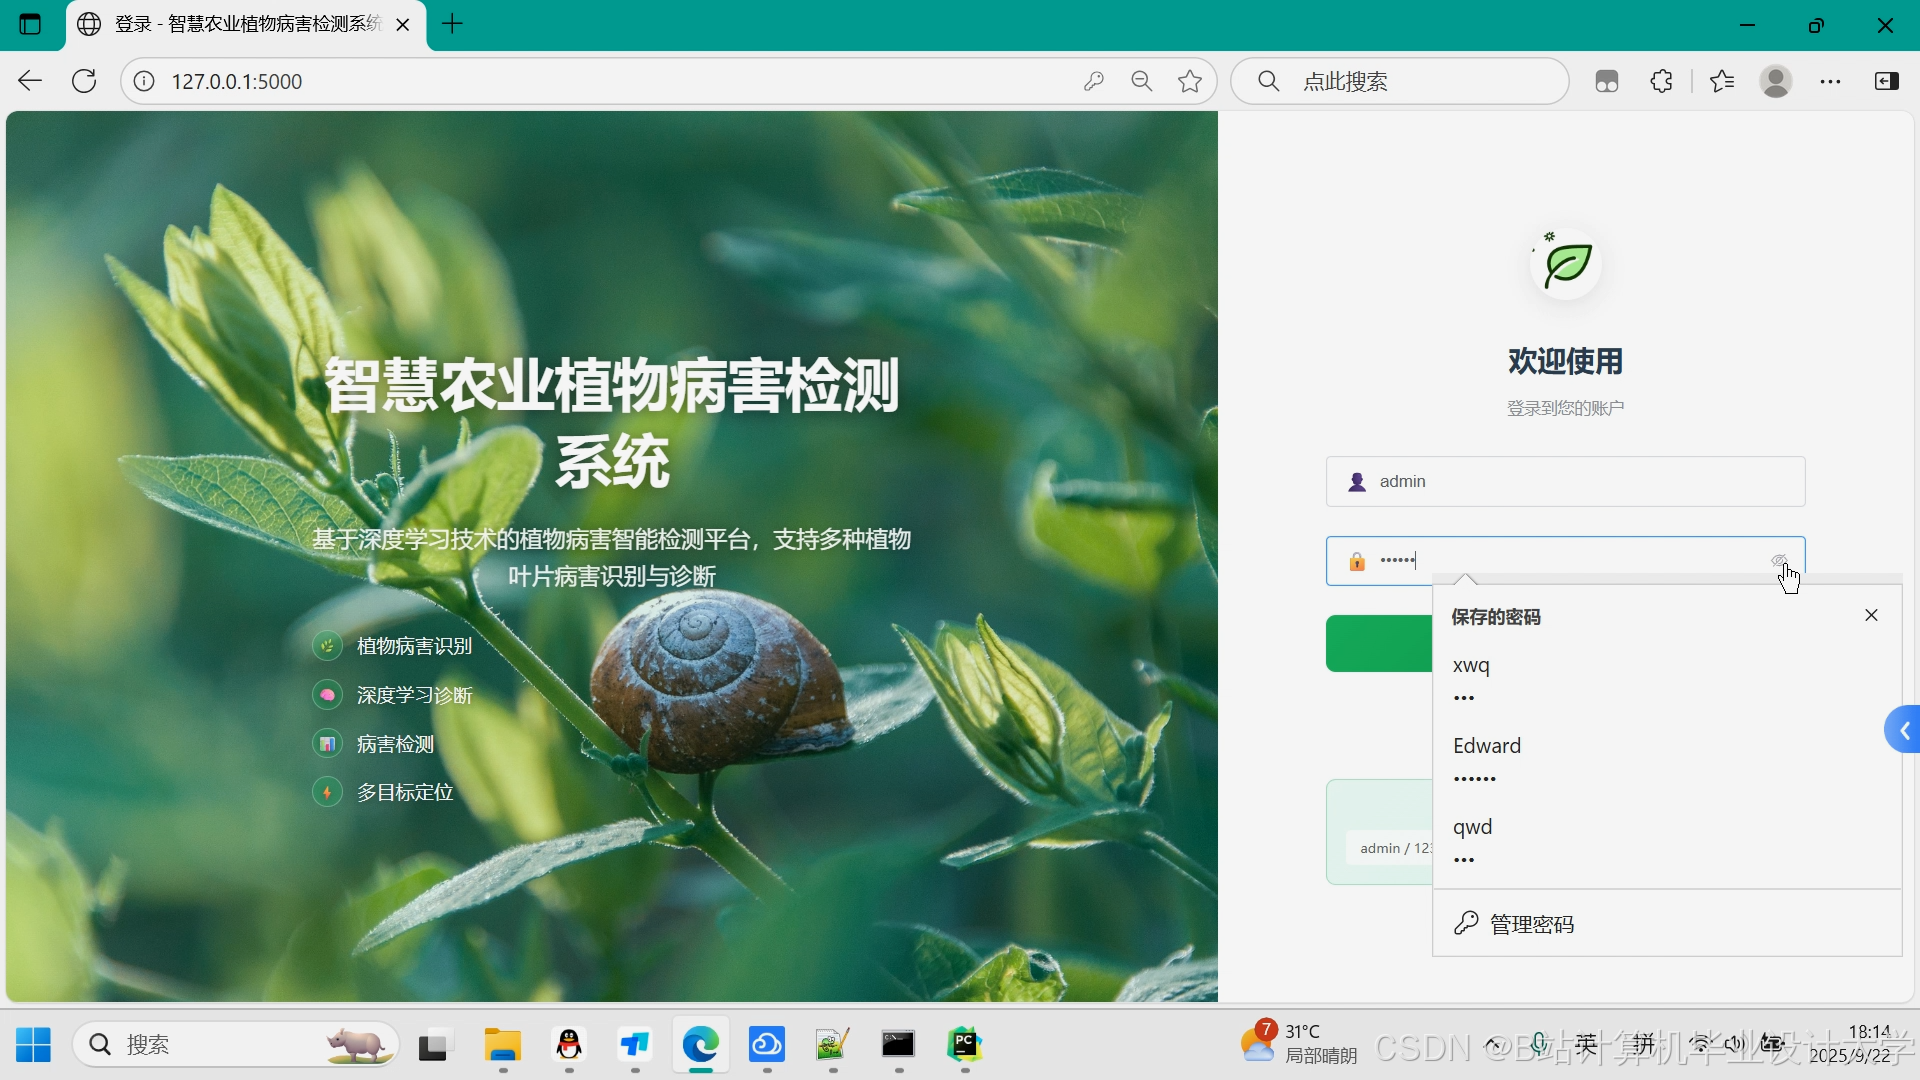
Task: Toggle the browser sidebar panel button
Action: (x=1887, y=81)
